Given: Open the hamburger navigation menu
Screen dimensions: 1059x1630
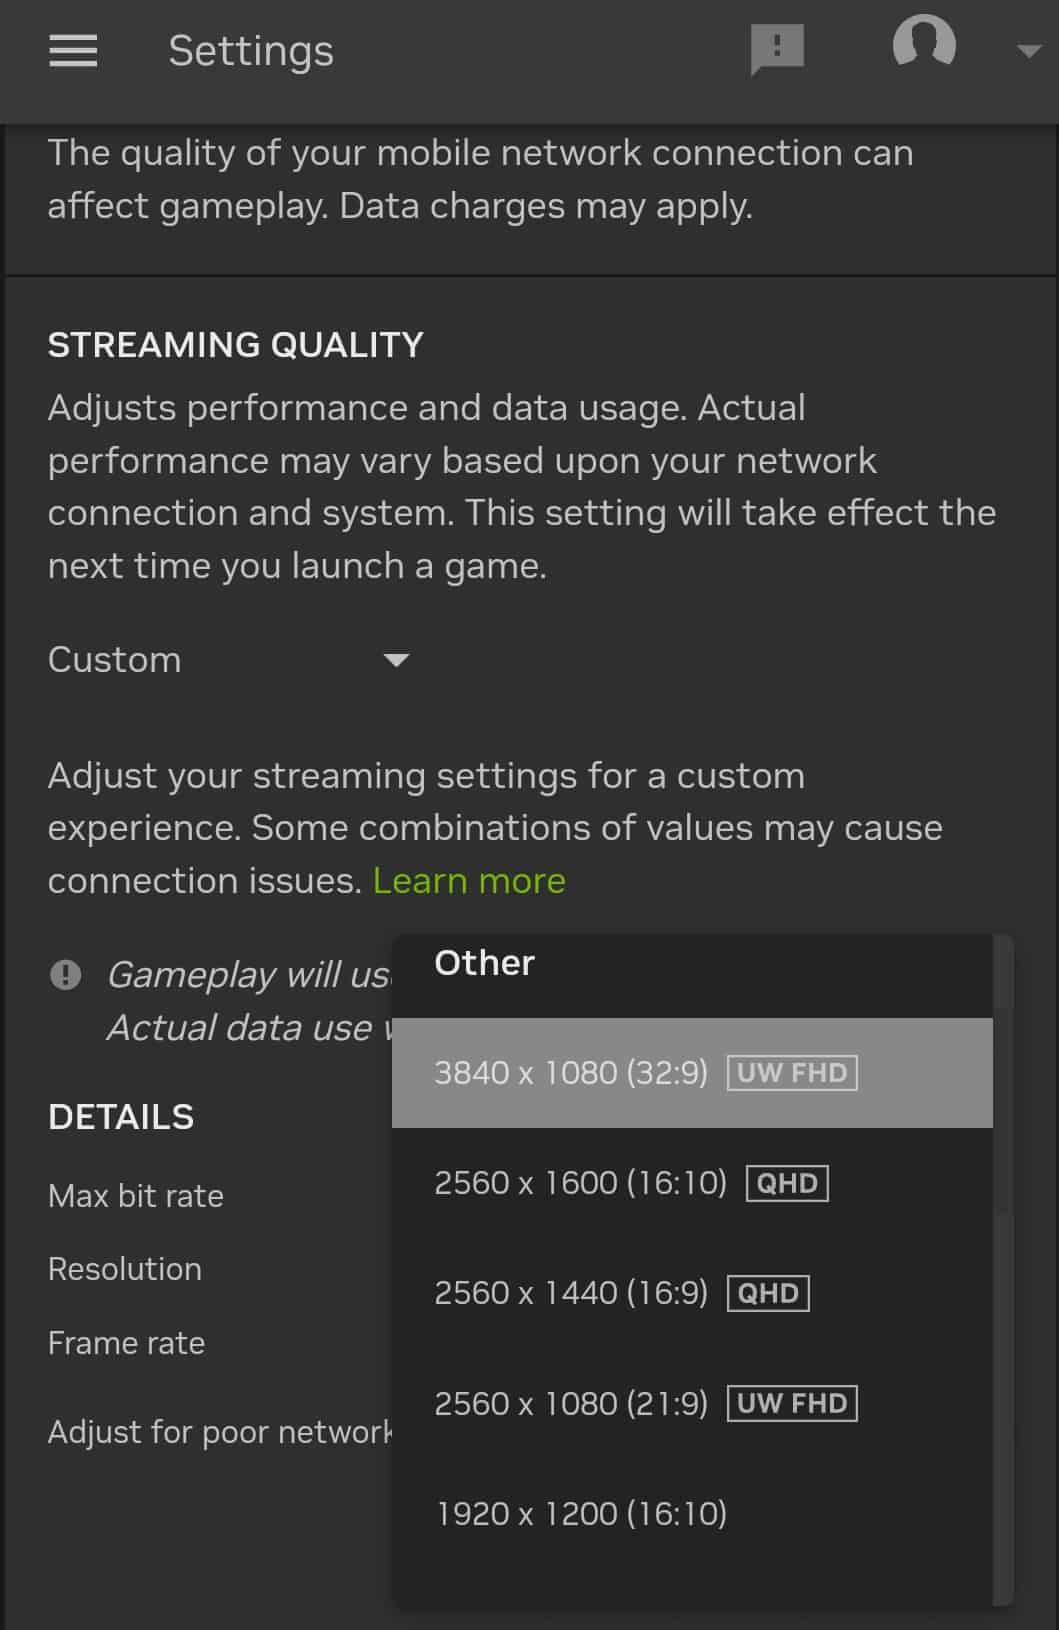Looking at the screenshot, I should coord(71,50).
